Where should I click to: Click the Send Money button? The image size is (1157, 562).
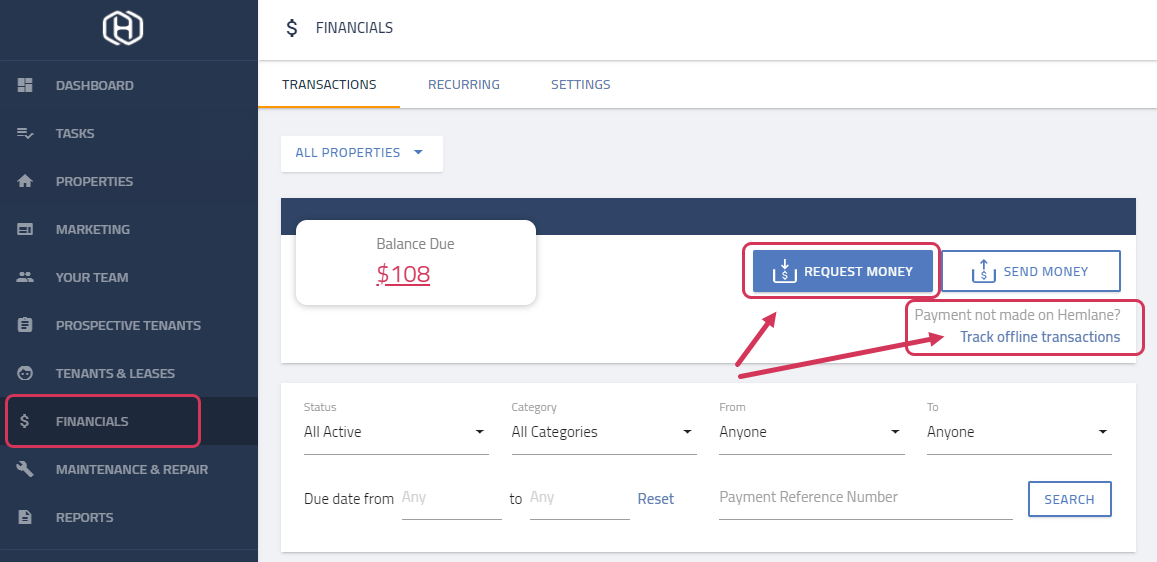[1031, 271]
